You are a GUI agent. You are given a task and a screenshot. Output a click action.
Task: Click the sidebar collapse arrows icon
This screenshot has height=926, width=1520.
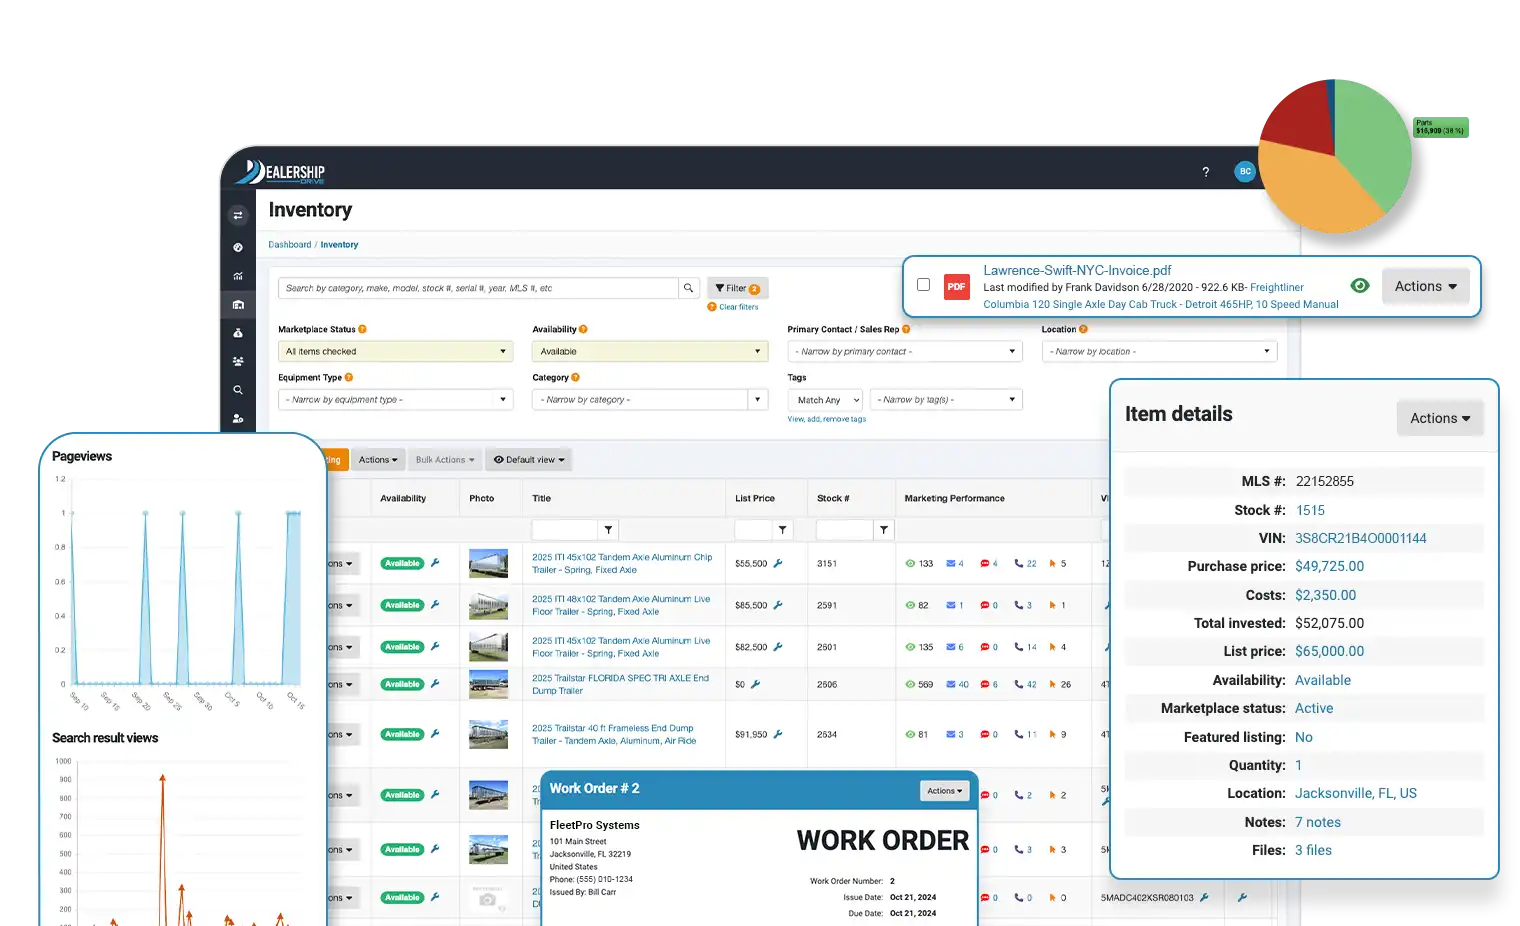tap(238, 215)
